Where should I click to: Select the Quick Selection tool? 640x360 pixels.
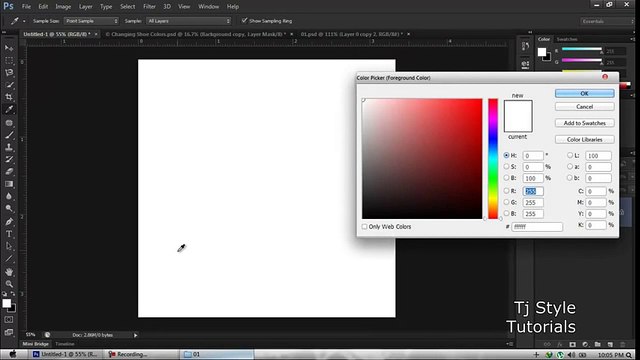click(9, 85)
